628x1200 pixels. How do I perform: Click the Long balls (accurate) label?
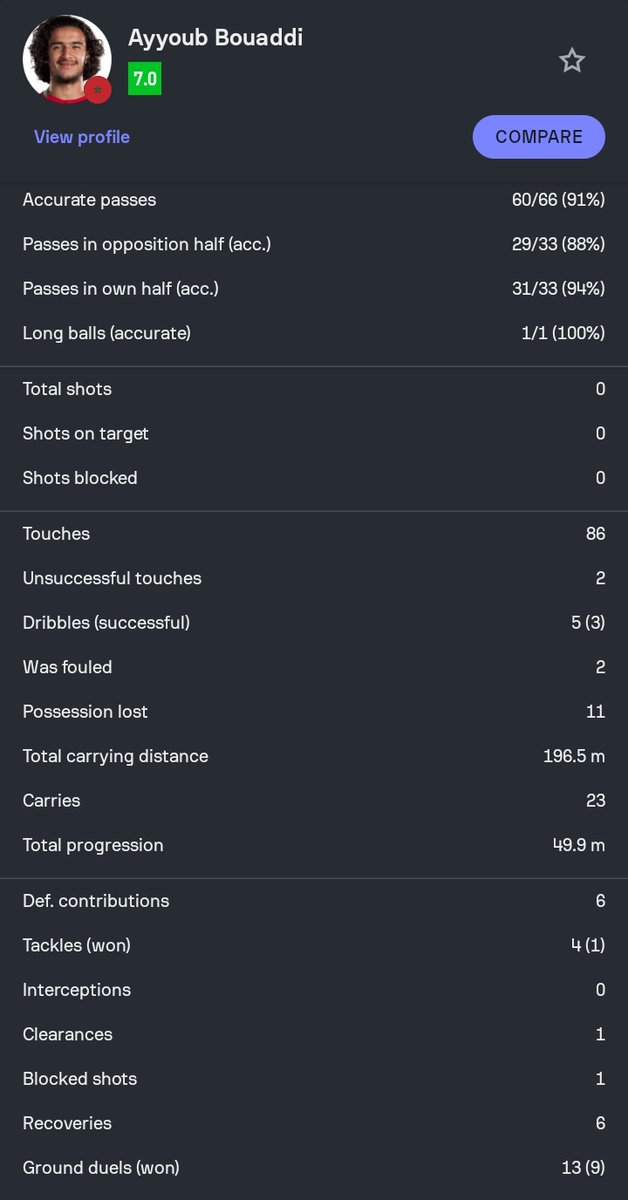click(107, 333)
